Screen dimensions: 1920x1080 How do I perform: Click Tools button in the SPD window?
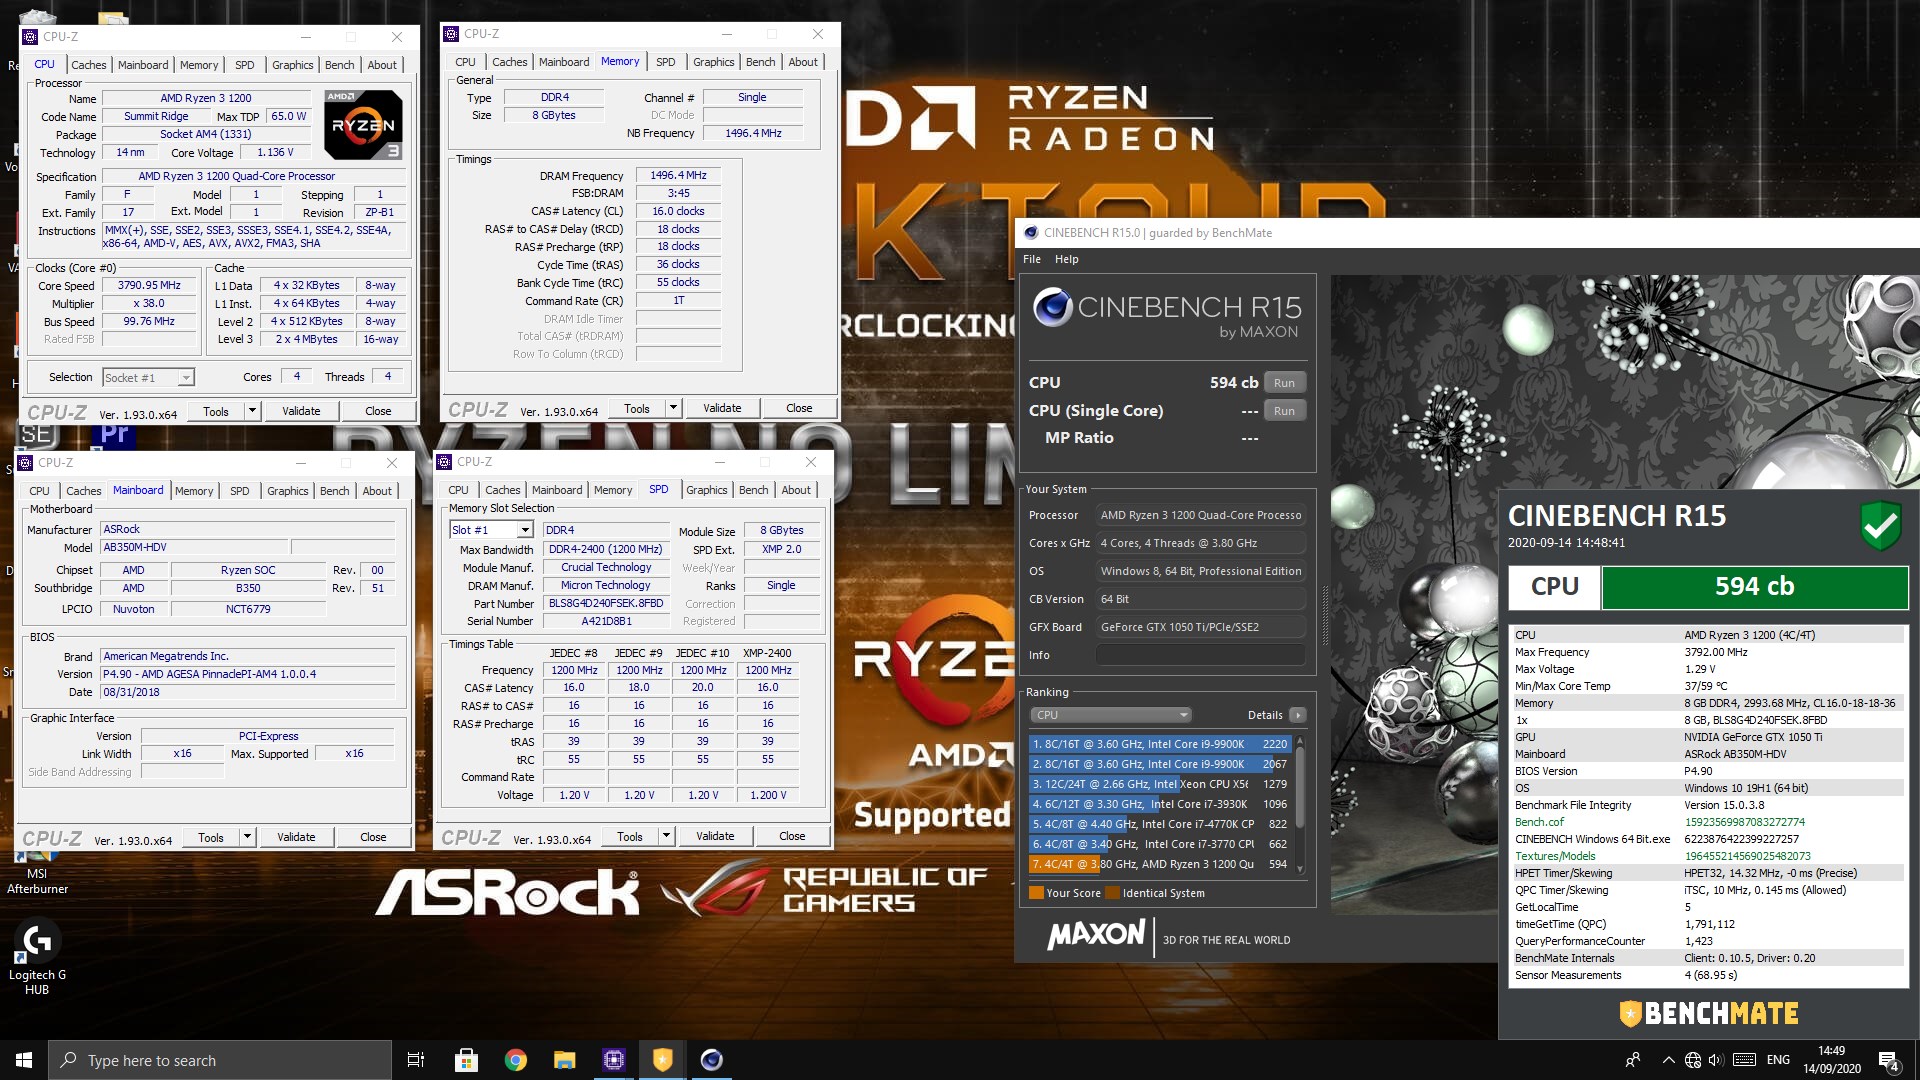(630, 836)
